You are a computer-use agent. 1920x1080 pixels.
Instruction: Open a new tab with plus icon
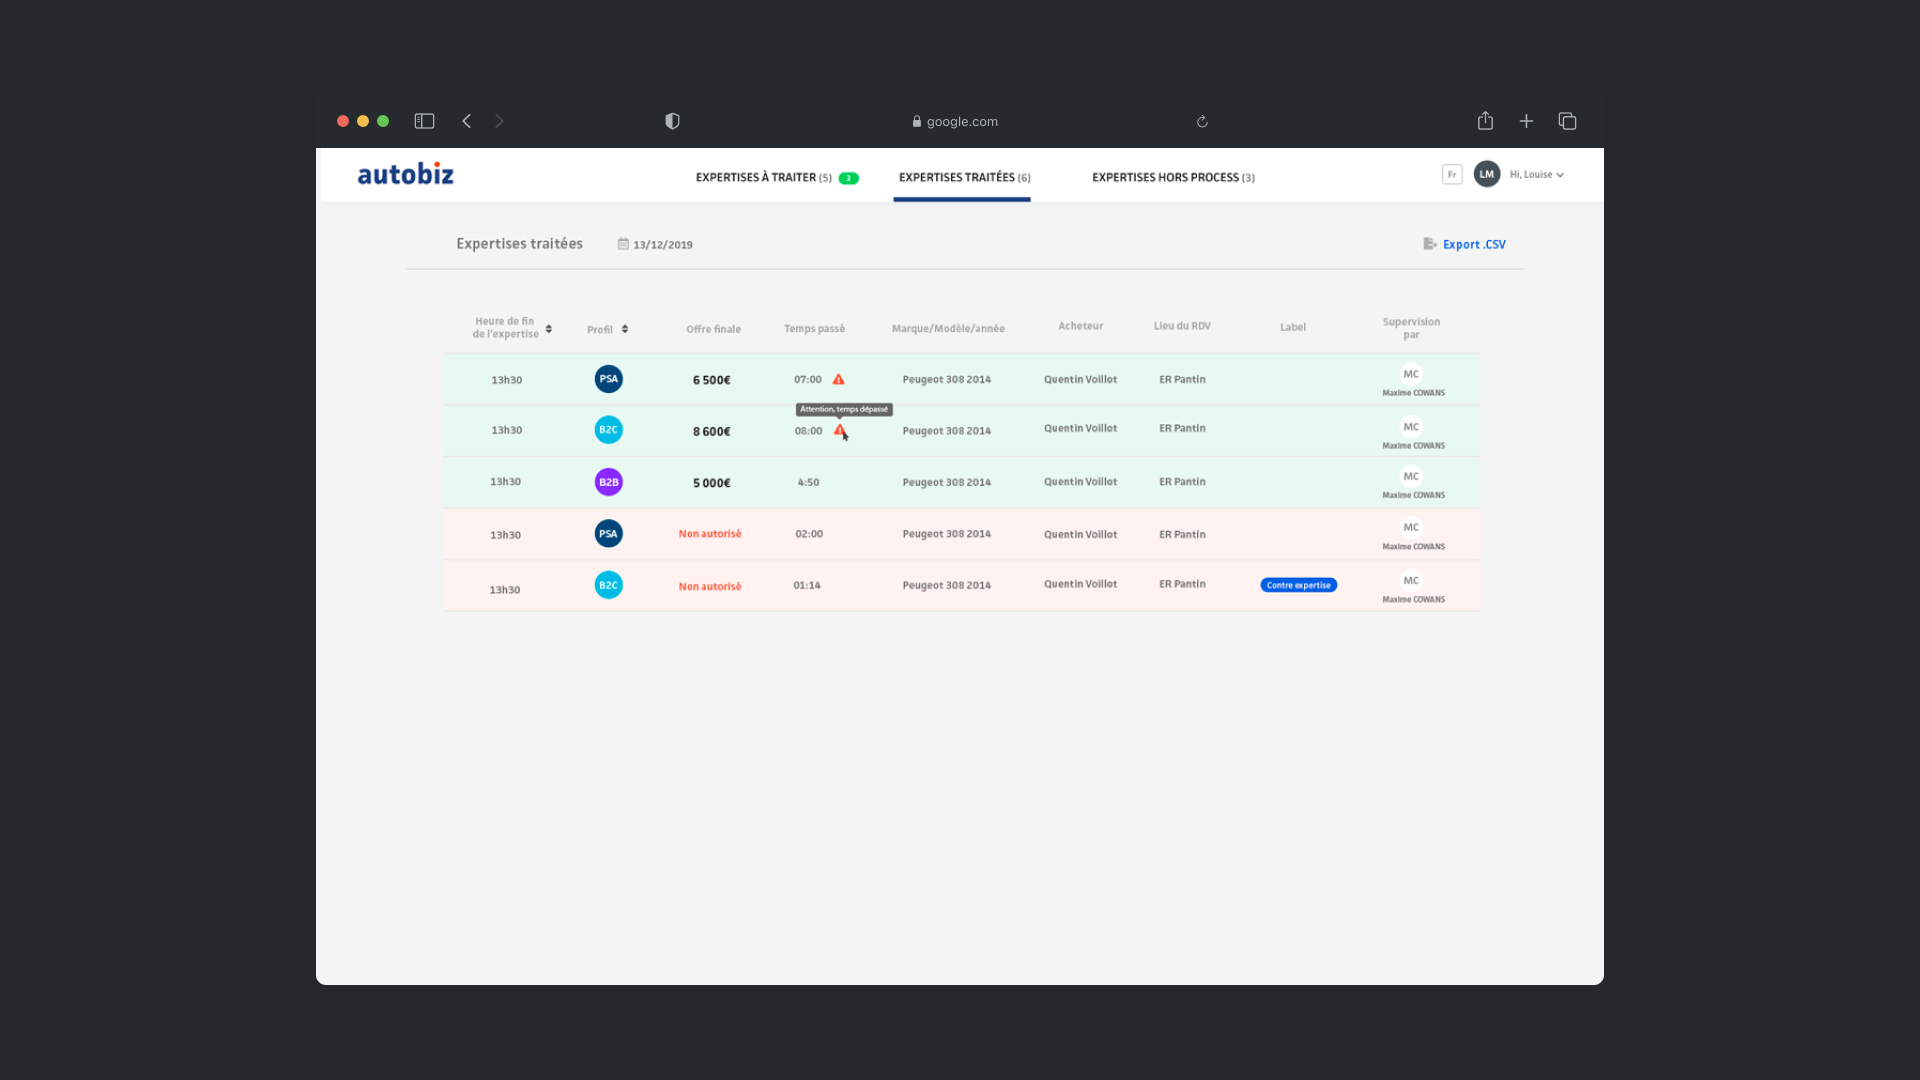click(1526, 121)
